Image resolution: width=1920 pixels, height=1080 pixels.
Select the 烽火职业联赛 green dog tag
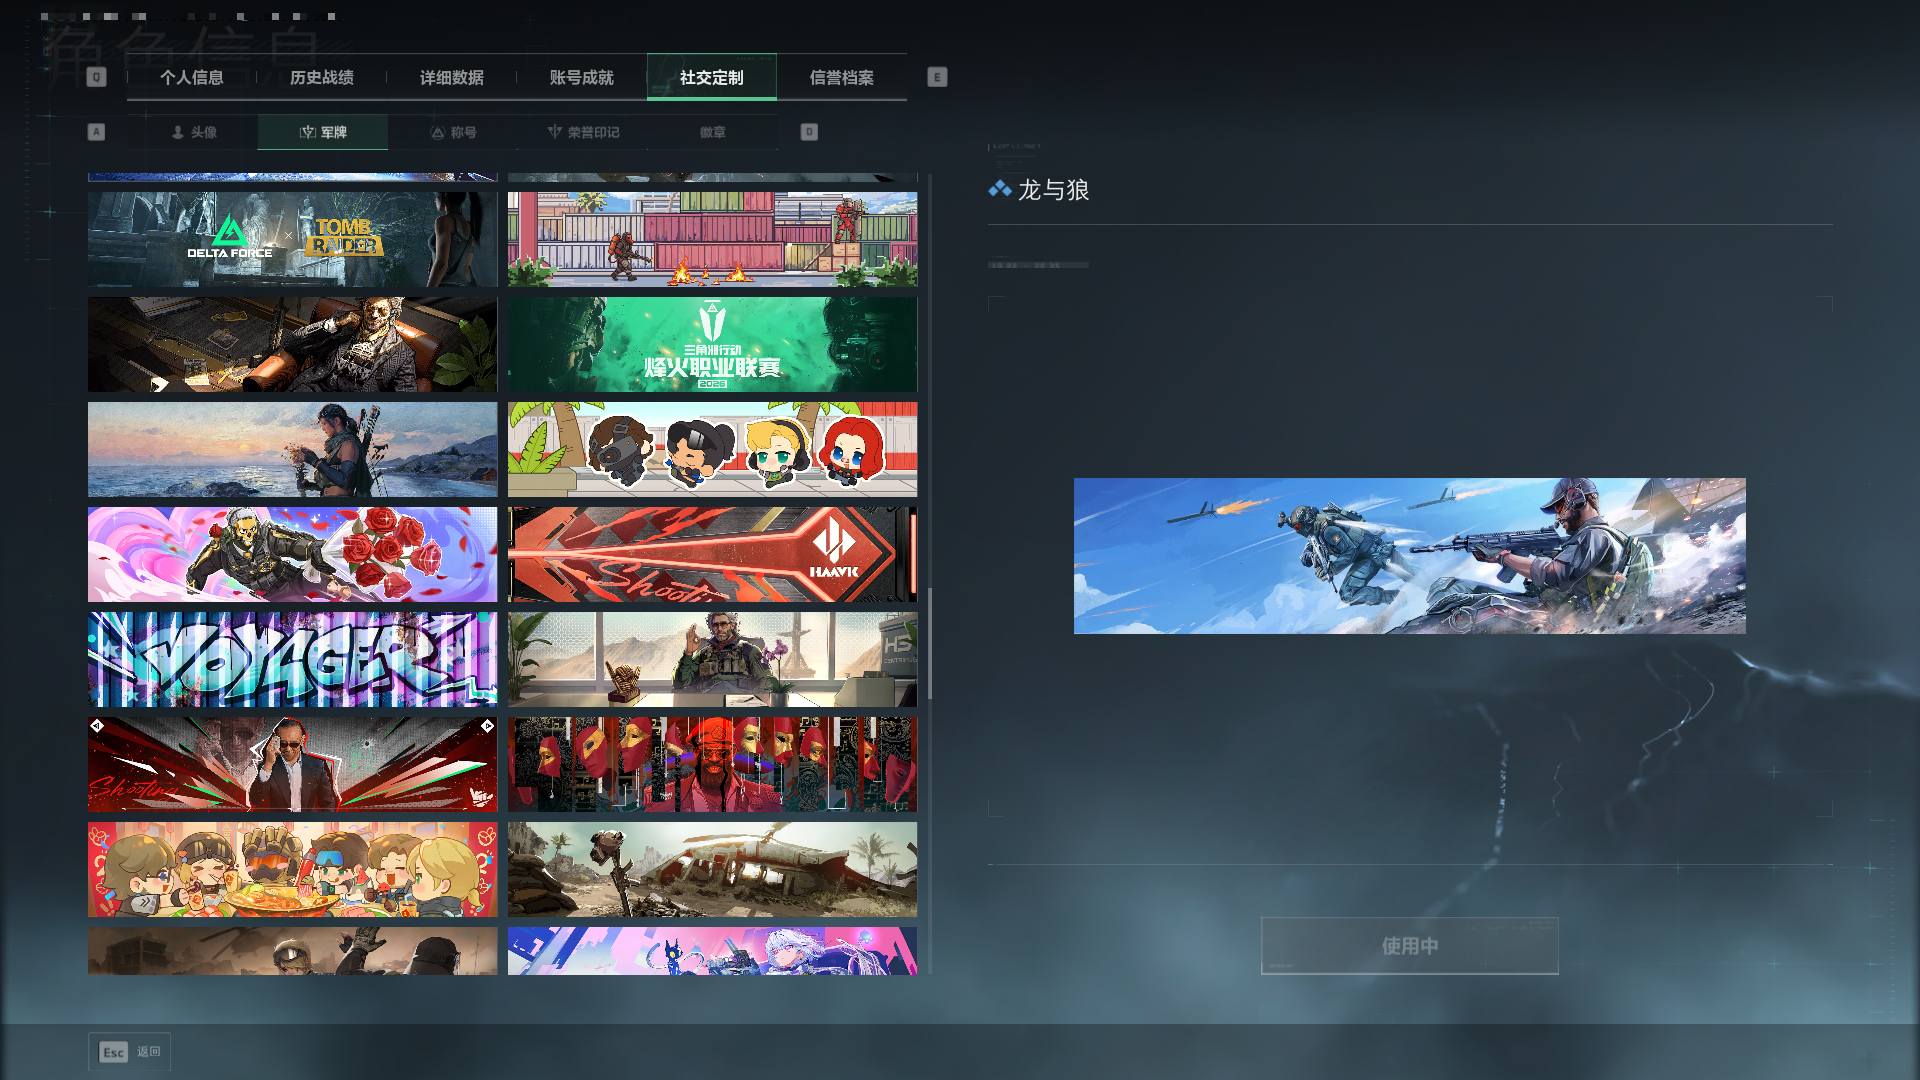[712, 344]
